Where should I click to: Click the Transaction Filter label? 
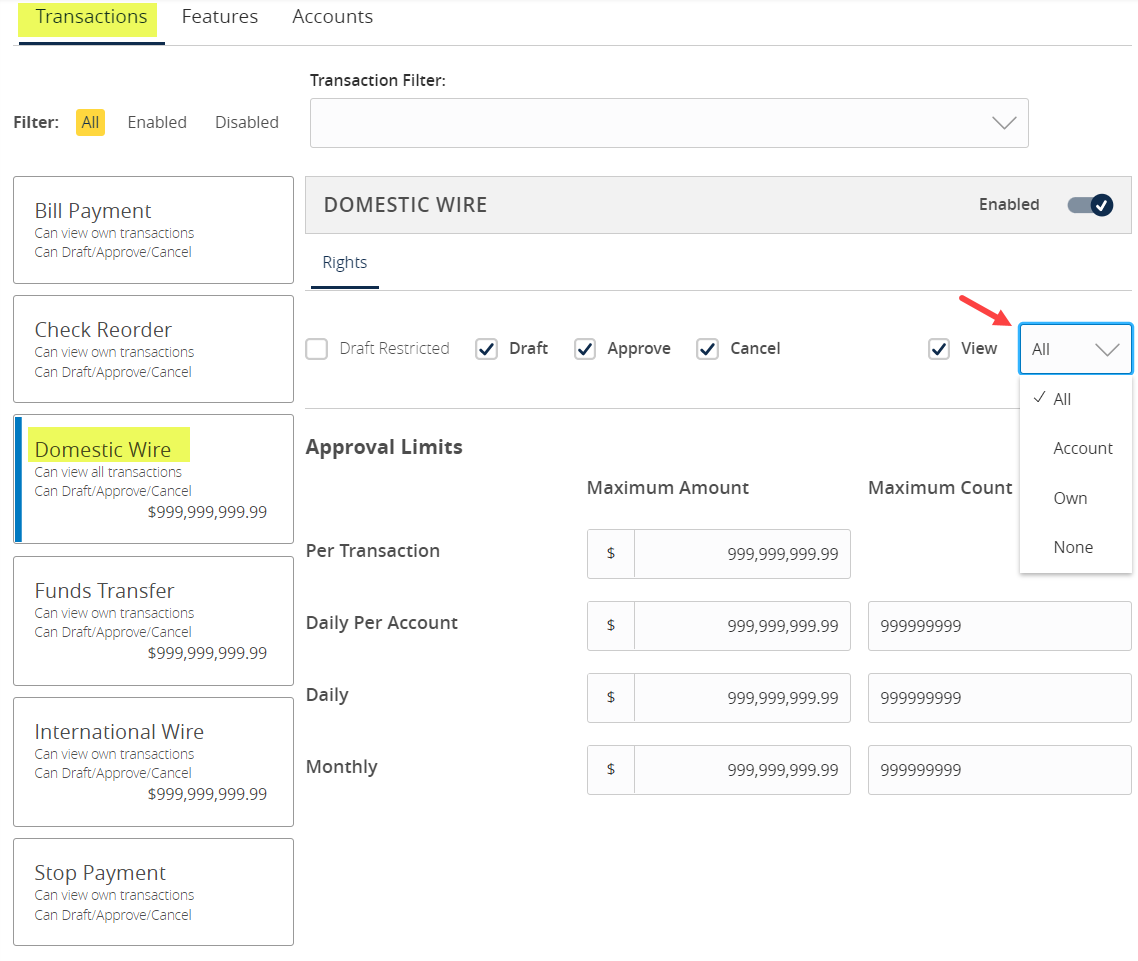click(x=377, y=81)
